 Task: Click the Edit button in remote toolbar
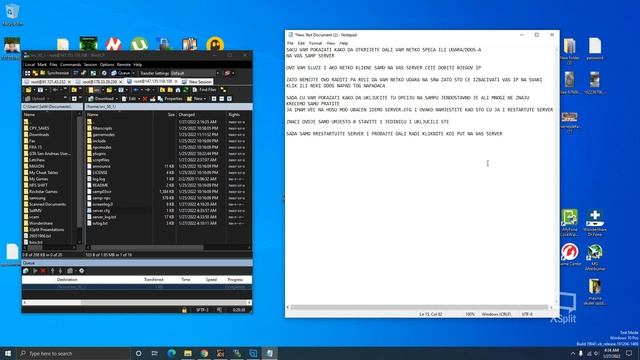point(129,99)
